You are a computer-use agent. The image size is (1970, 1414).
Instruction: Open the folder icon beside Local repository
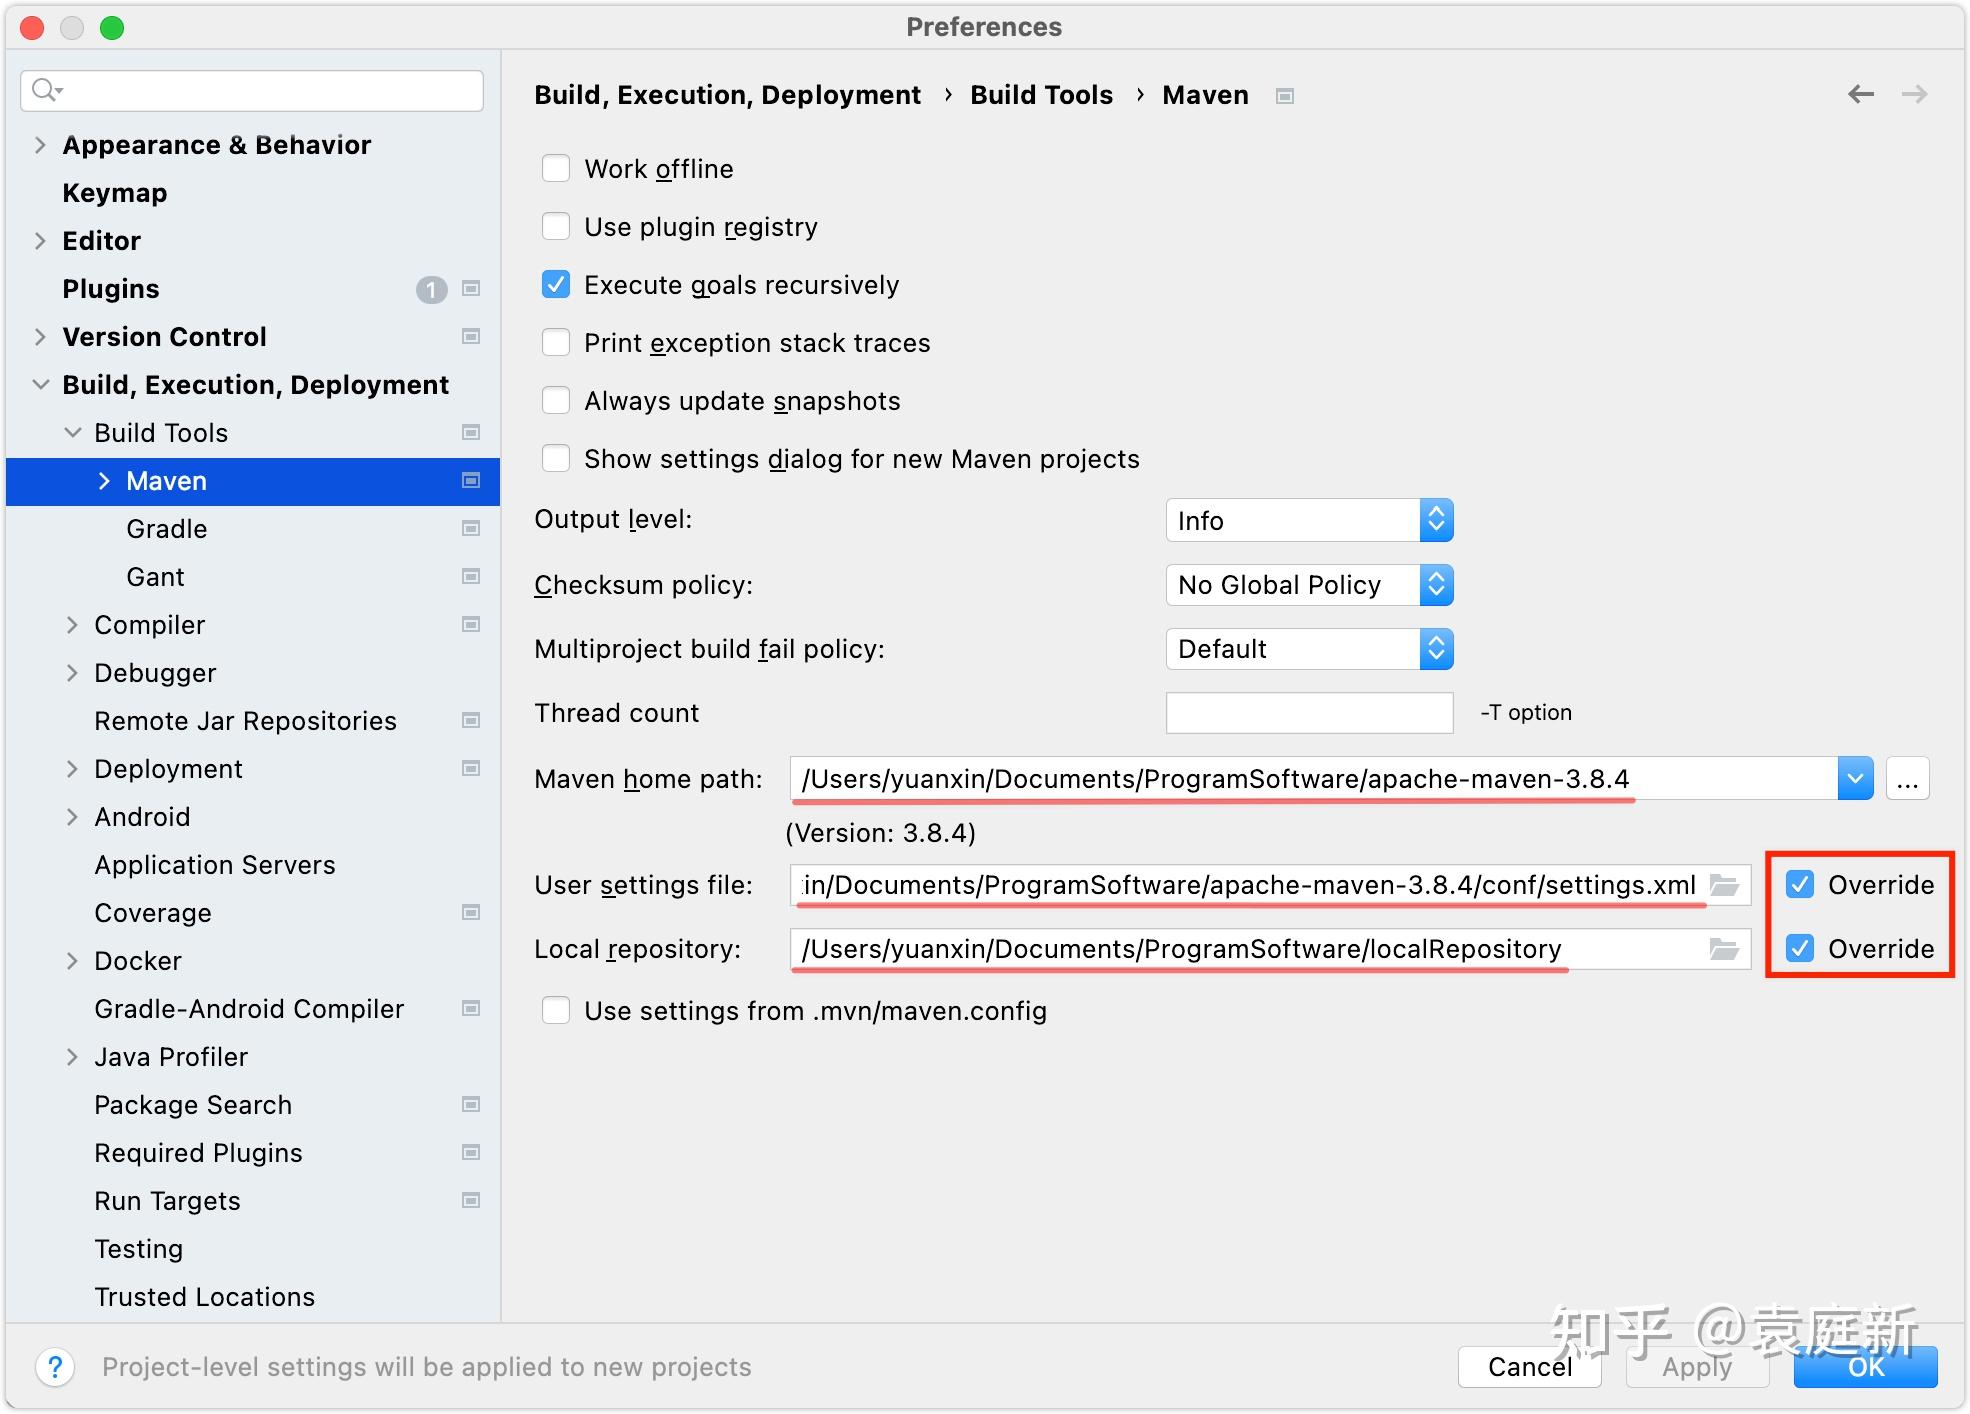(x=1724, y=949)
